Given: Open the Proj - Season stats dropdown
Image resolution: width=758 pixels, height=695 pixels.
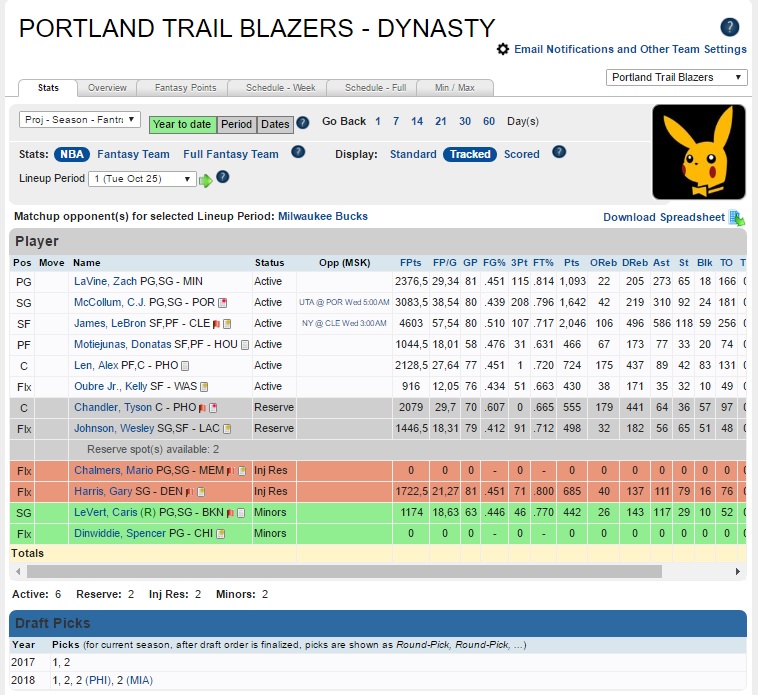Looking at the screenshot, I should pos(80,119).
